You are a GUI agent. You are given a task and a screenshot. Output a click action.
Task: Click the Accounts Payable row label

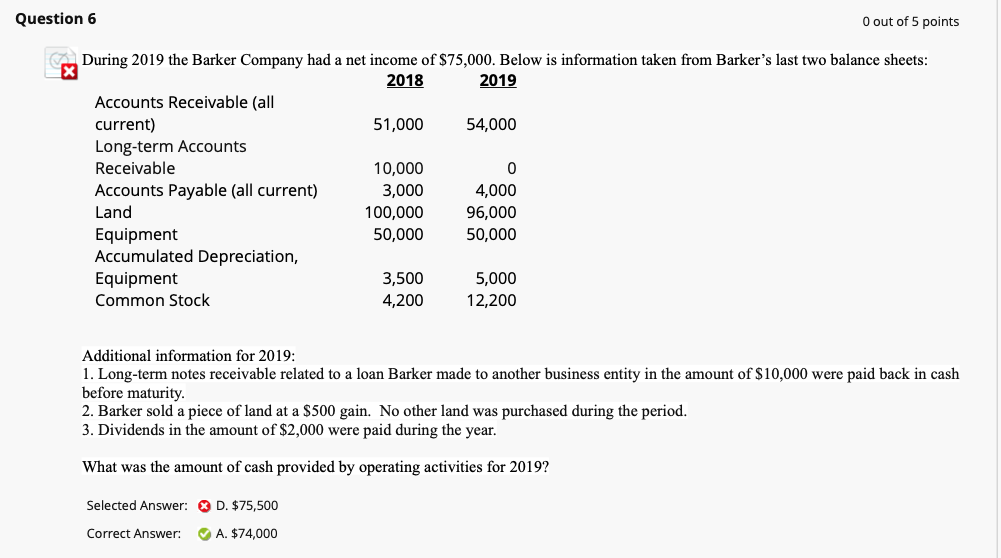[x=206, y=191]
